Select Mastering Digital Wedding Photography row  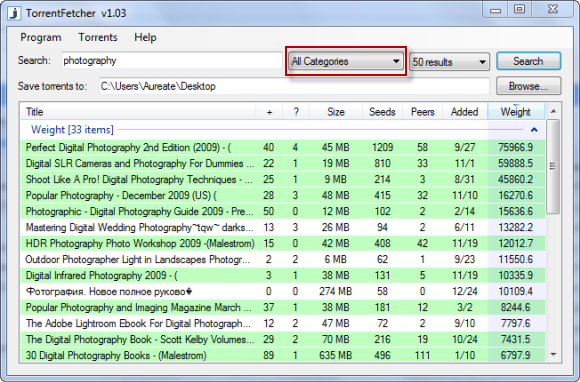coord(283,227)
